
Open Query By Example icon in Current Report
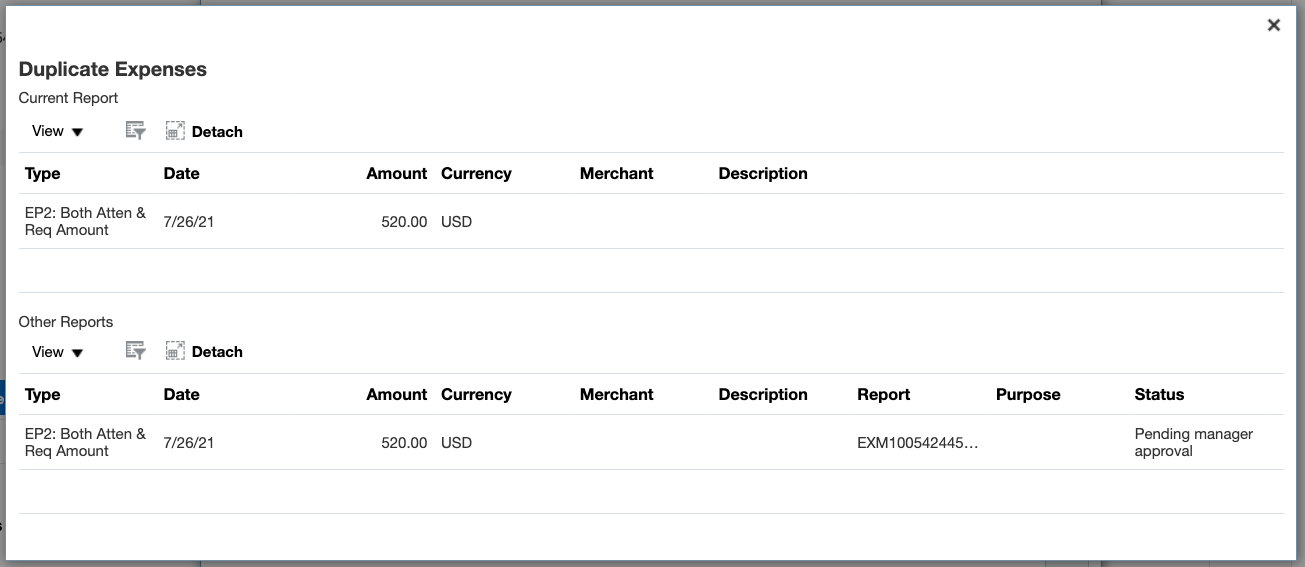[x=136, y=131]
